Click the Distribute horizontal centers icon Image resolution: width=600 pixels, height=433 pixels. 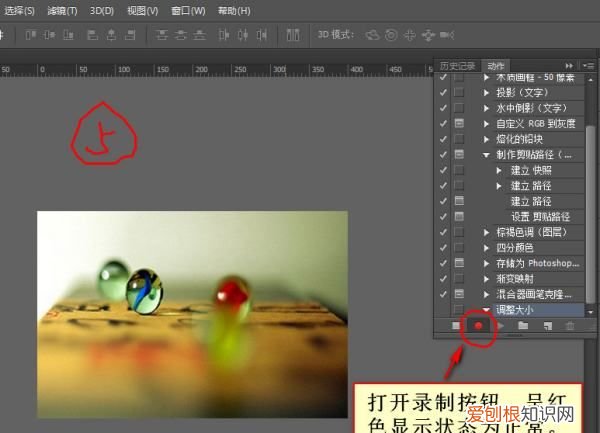[243, 35]
